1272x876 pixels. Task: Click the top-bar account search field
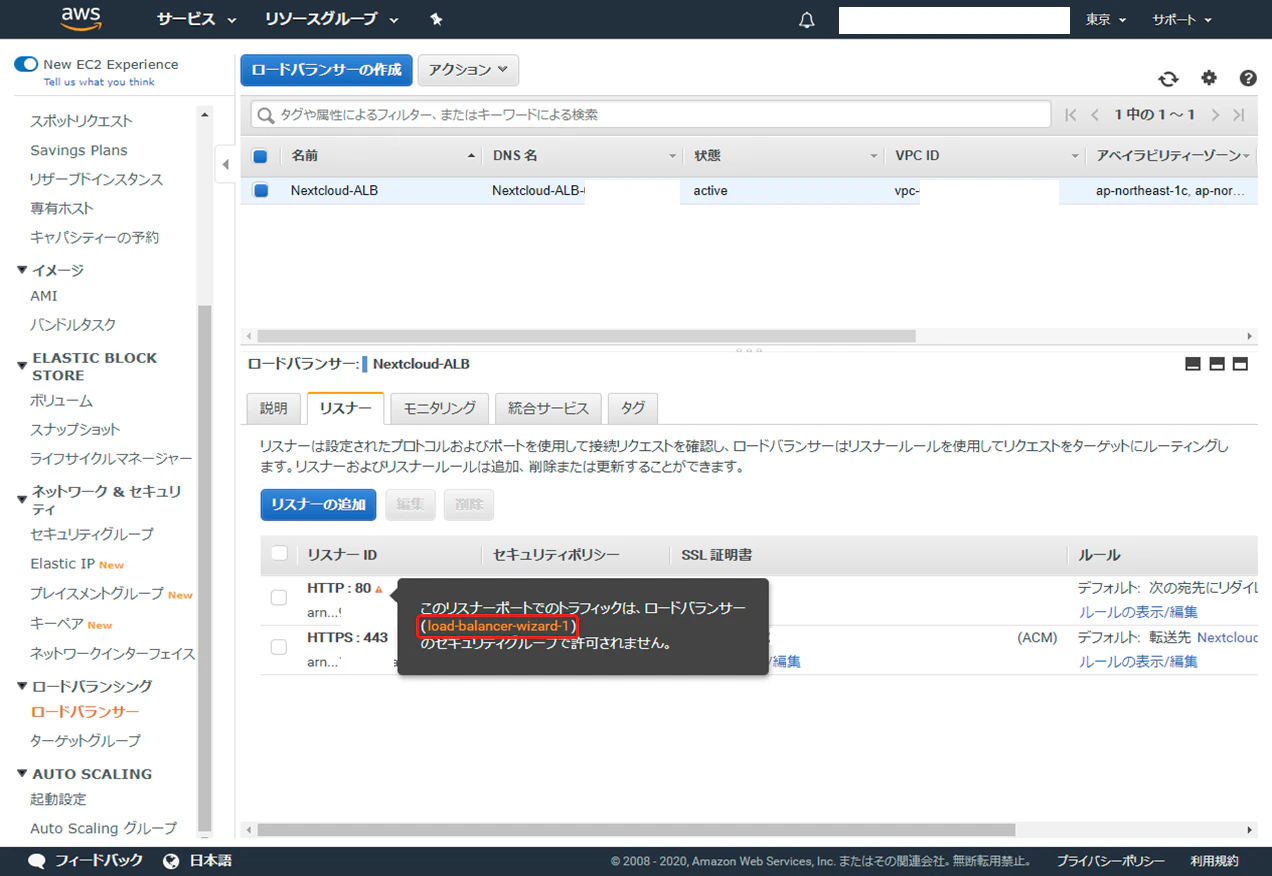pyautogui.click(x=954, y=20)
